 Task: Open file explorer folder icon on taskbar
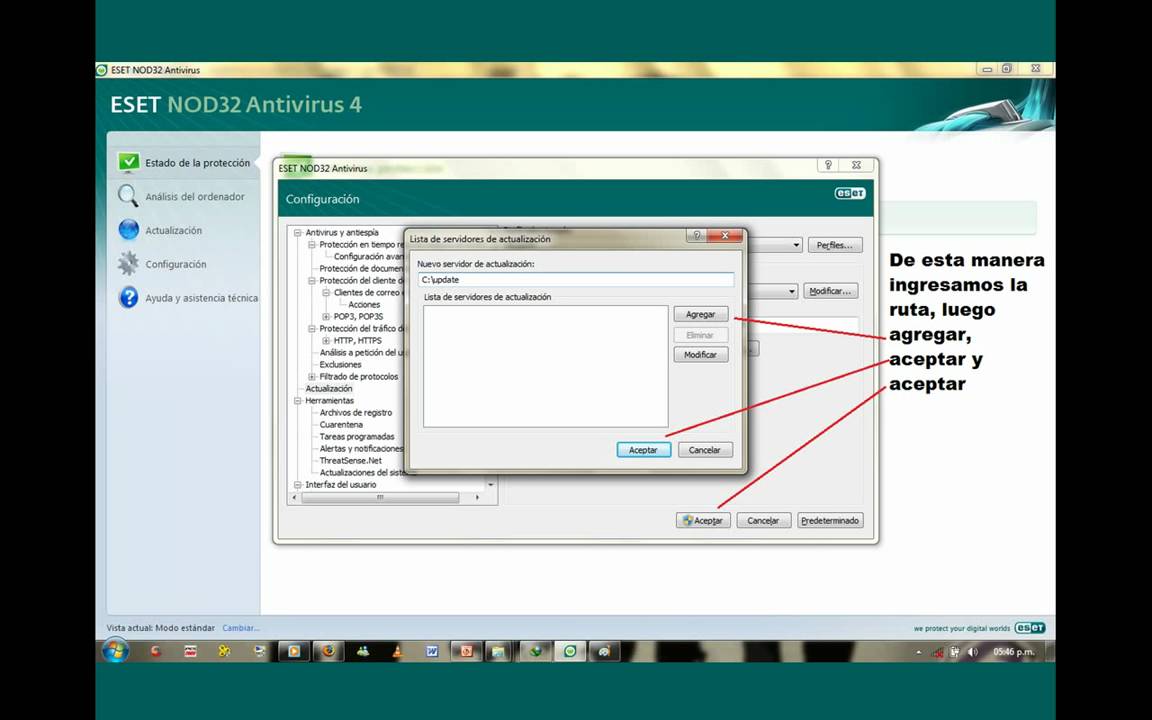(498, 651)
